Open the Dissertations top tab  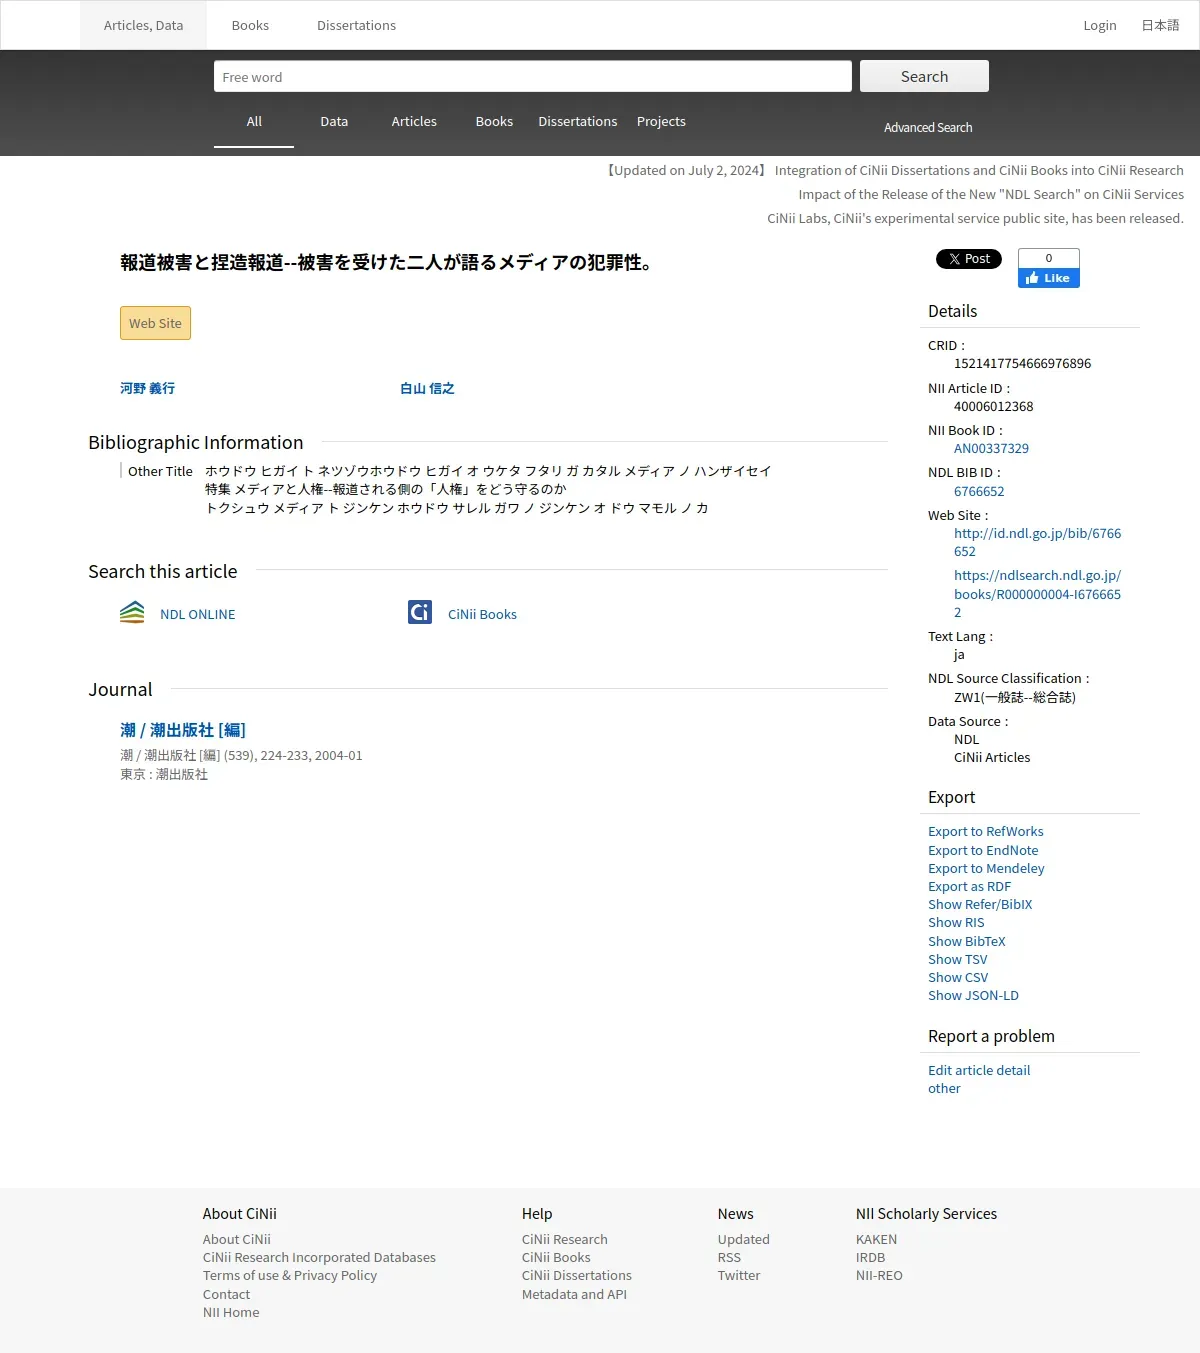356,25
